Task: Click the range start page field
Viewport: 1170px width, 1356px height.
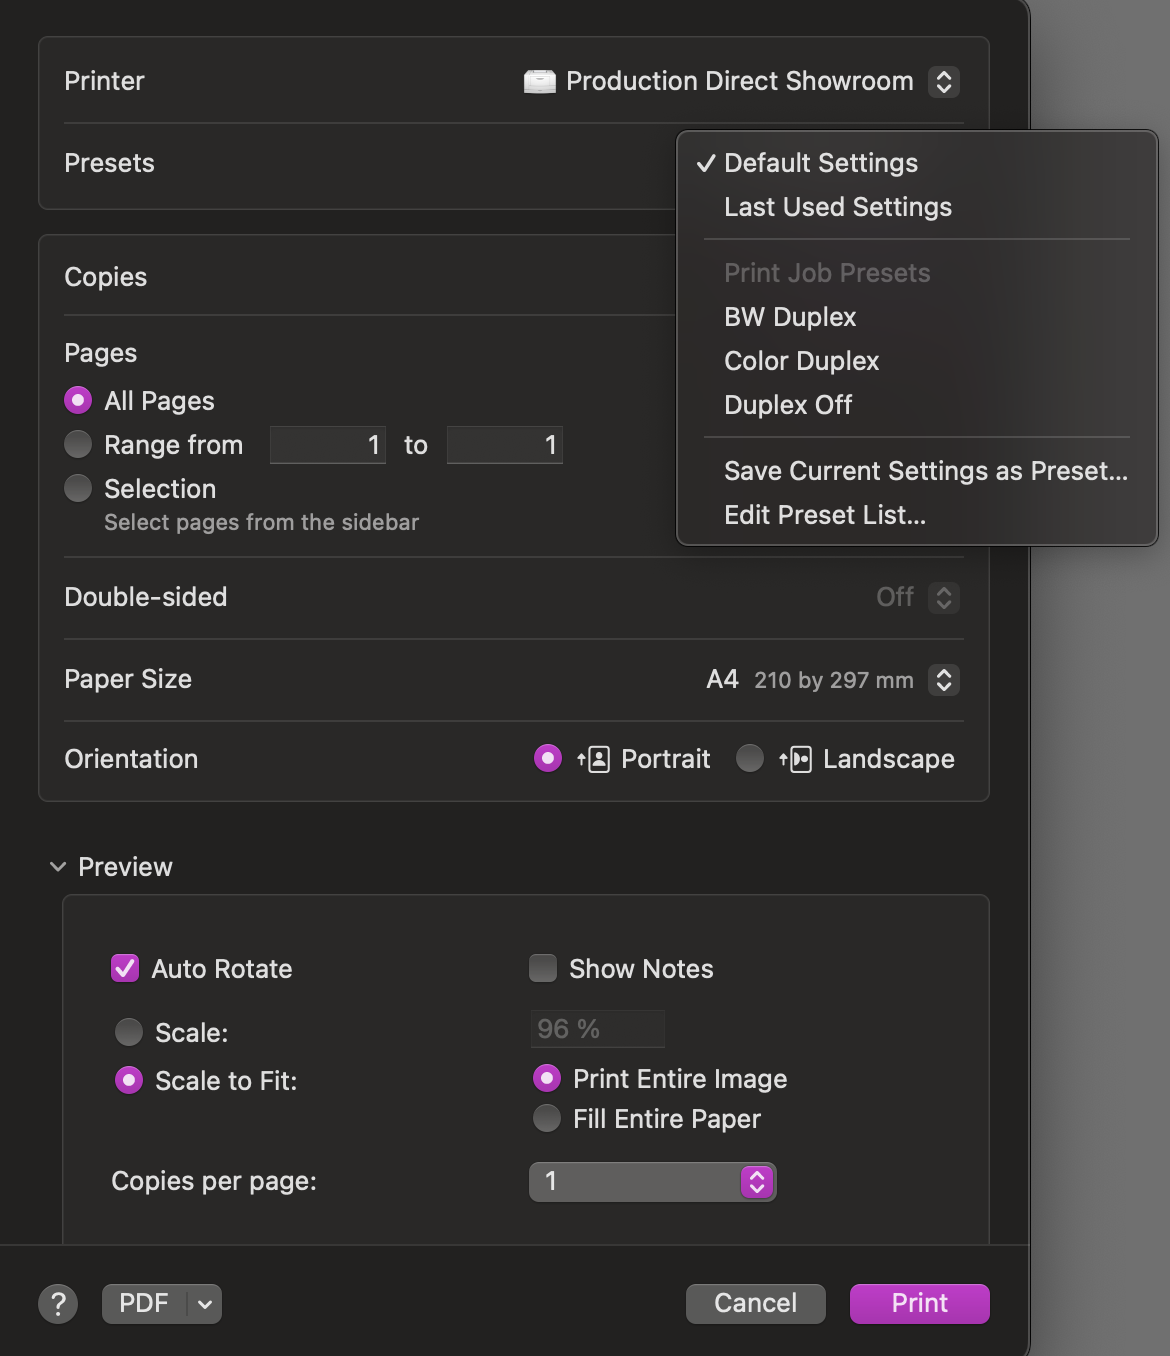Action: [x=328, y=445]
